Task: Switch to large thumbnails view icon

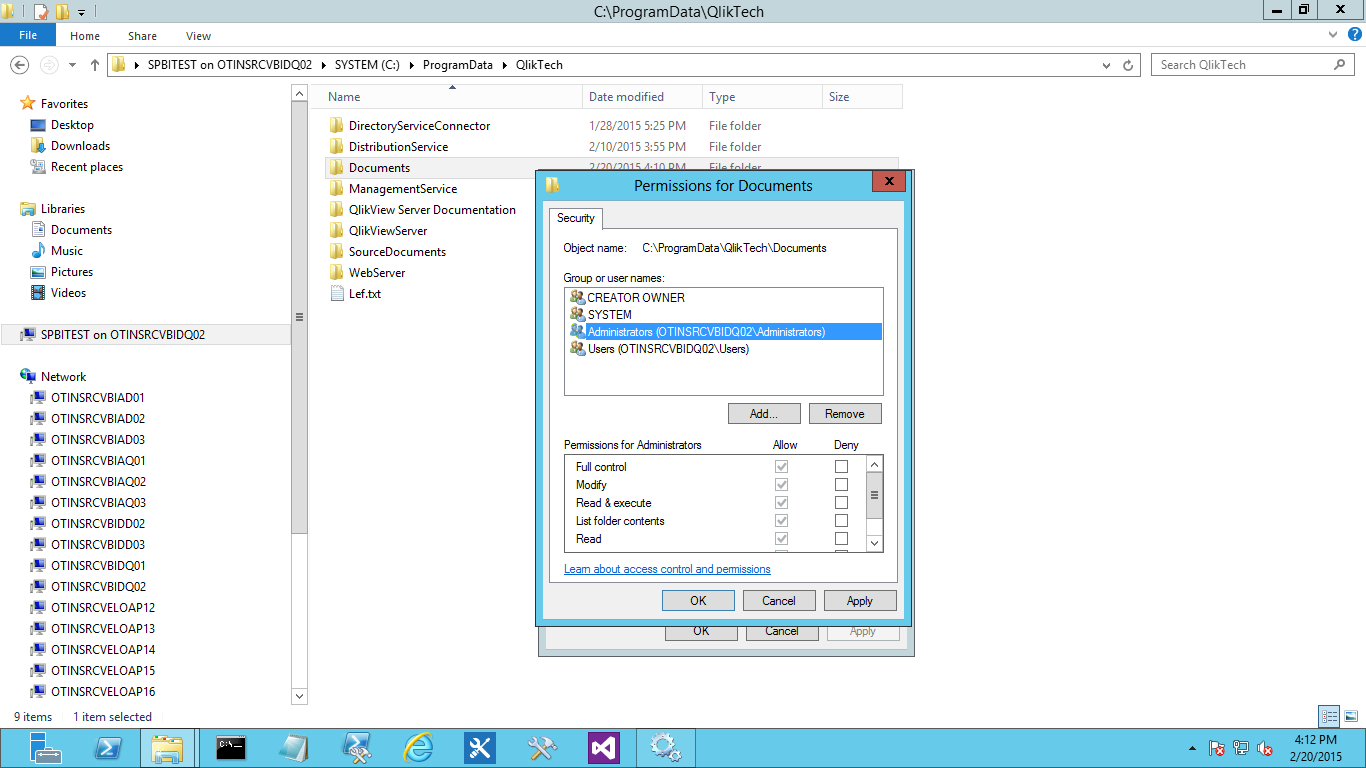Action: click(1351, 716)
